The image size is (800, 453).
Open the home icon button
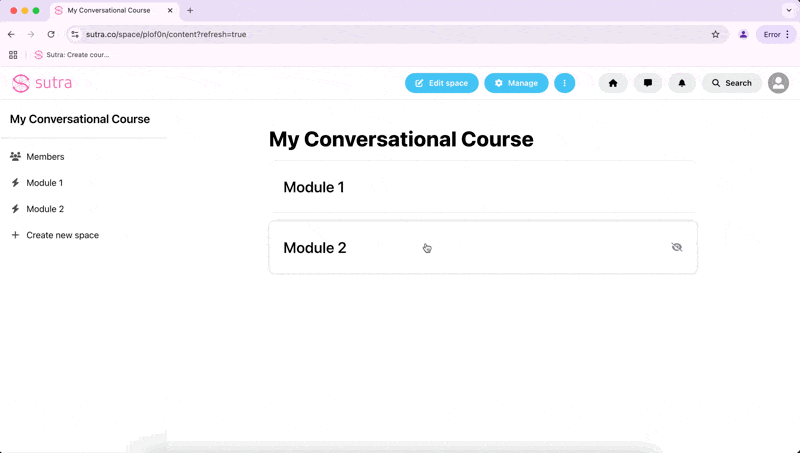pos(613,83)
